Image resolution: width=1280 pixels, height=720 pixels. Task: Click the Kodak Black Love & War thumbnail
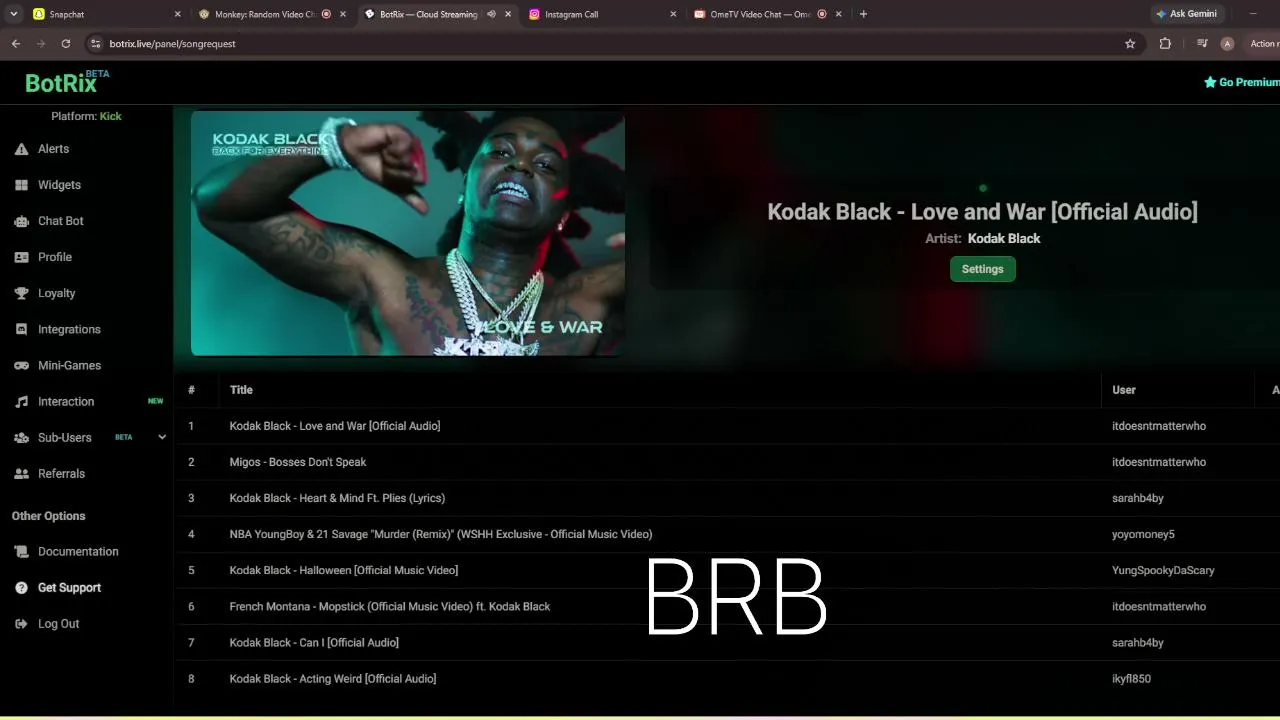(x=408, y=233)
